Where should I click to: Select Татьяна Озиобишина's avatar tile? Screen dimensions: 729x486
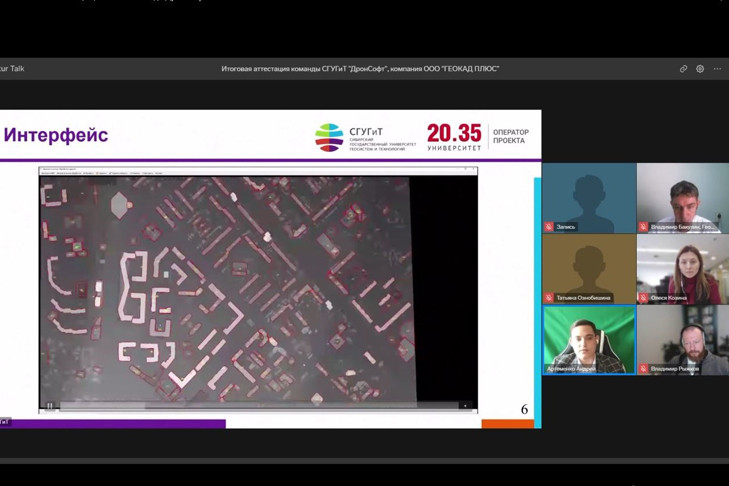pyautogui.click(x=589, y=269)
